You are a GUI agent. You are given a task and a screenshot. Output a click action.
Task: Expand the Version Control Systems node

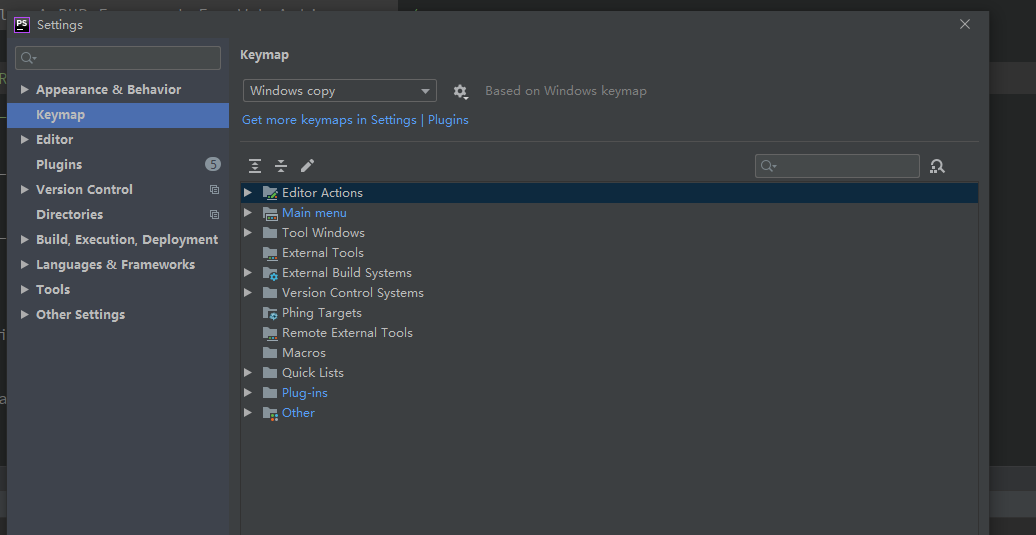point(248,293)
